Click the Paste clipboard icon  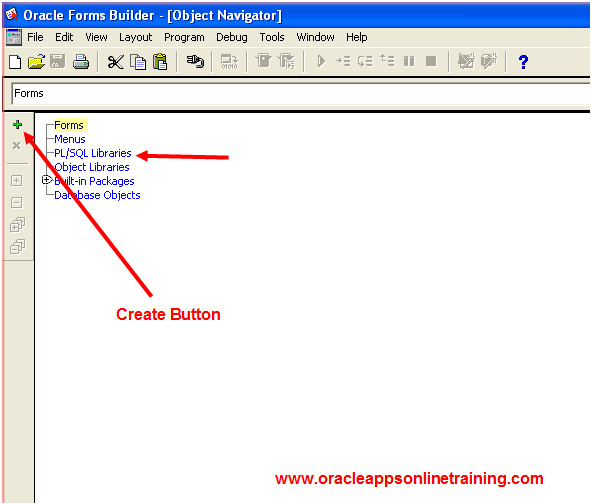coord(160,61)
